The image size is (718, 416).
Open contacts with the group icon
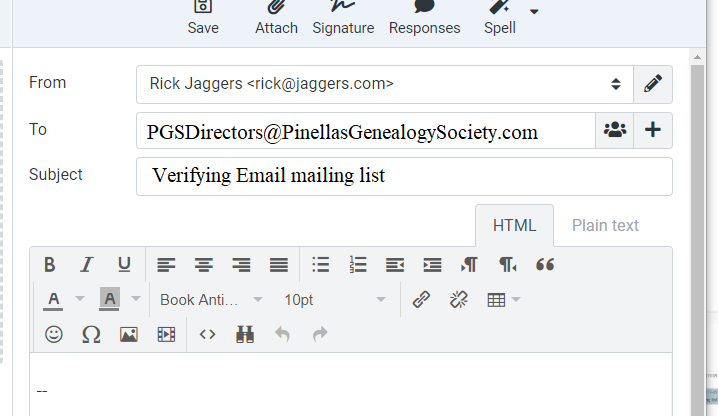(x=615, y=130)
